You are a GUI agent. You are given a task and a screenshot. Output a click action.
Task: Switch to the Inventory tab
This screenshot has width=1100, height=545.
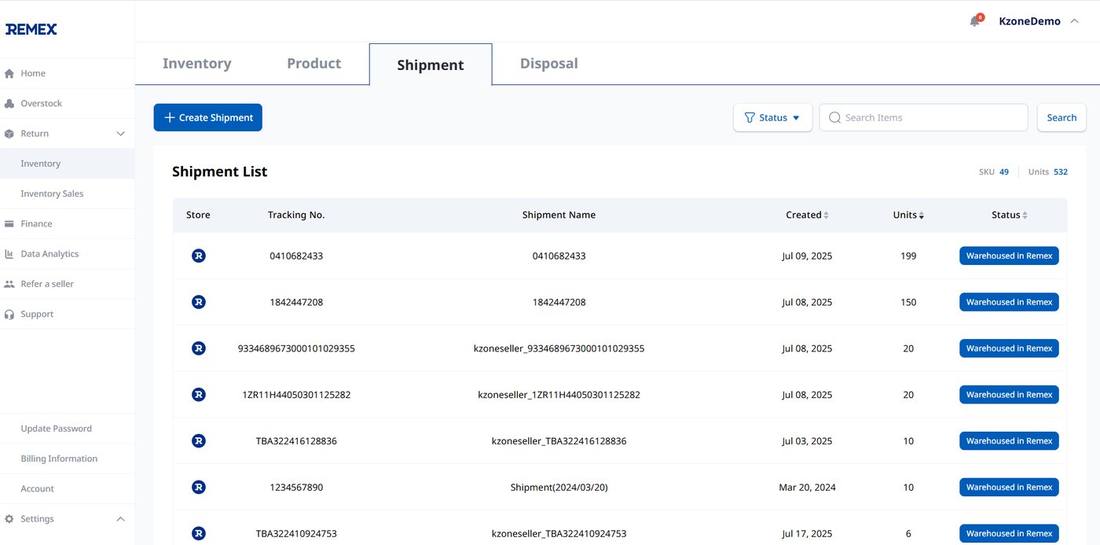(x=197, y=64)
